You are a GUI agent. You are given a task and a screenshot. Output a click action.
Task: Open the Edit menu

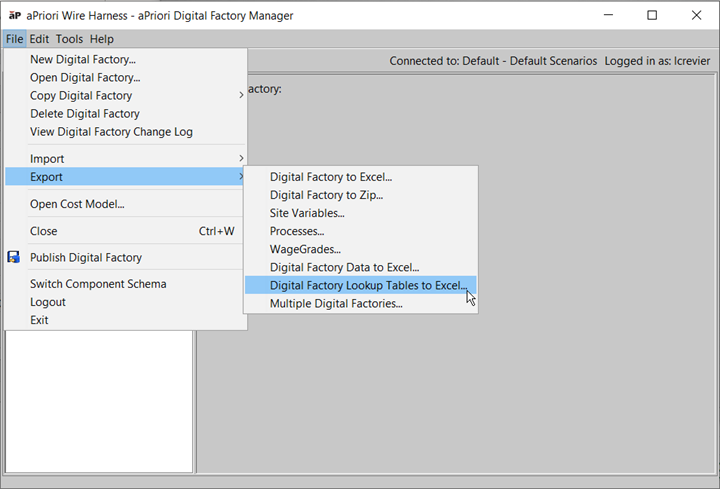click(39, 39)
